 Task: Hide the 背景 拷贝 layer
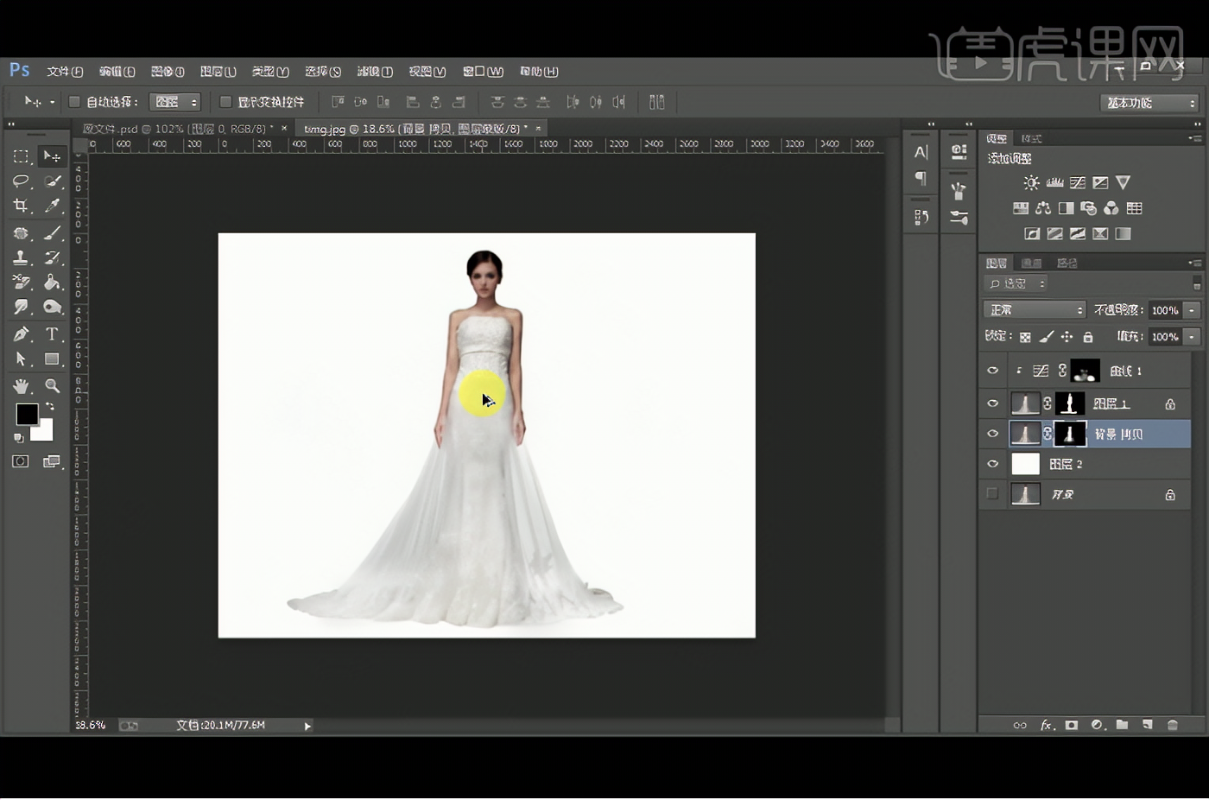[x=993, y=434]
